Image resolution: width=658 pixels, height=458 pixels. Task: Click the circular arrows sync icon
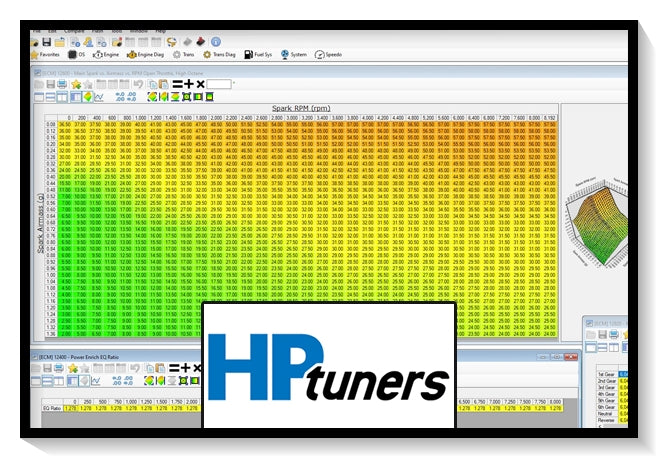(x=171, y=42)
